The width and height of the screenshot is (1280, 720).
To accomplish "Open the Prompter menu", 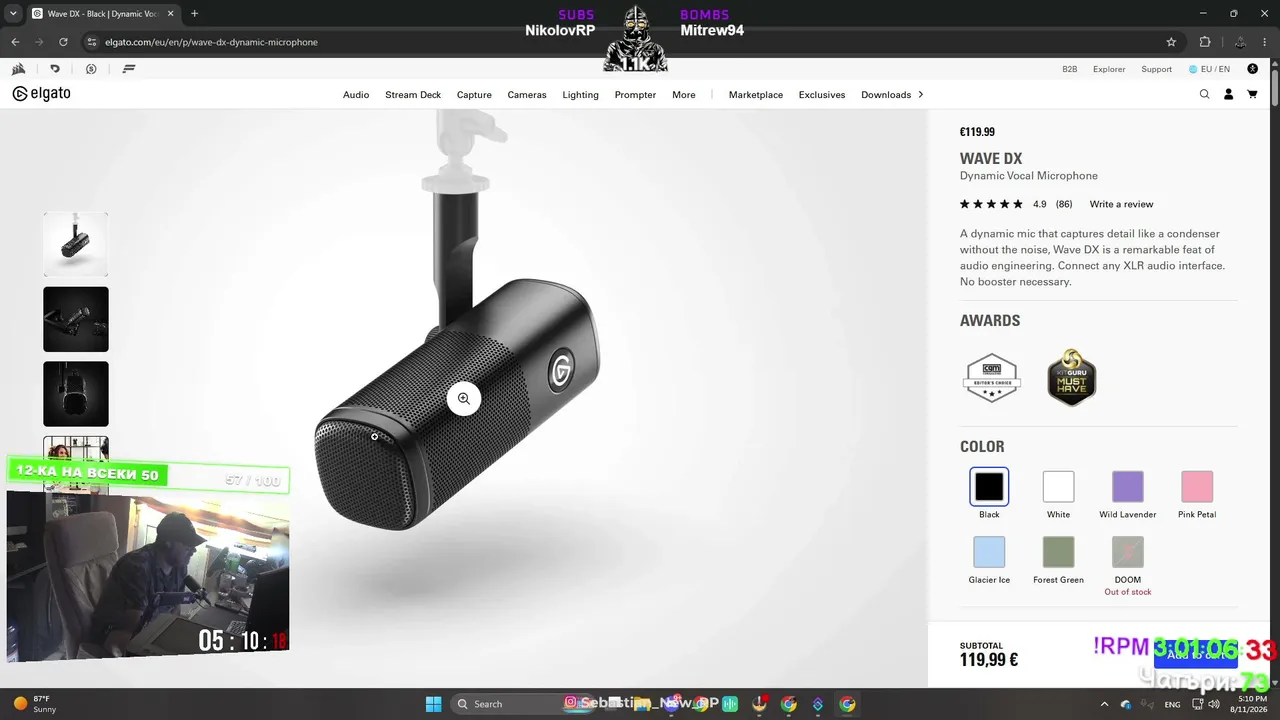I will tap(635, 95).
